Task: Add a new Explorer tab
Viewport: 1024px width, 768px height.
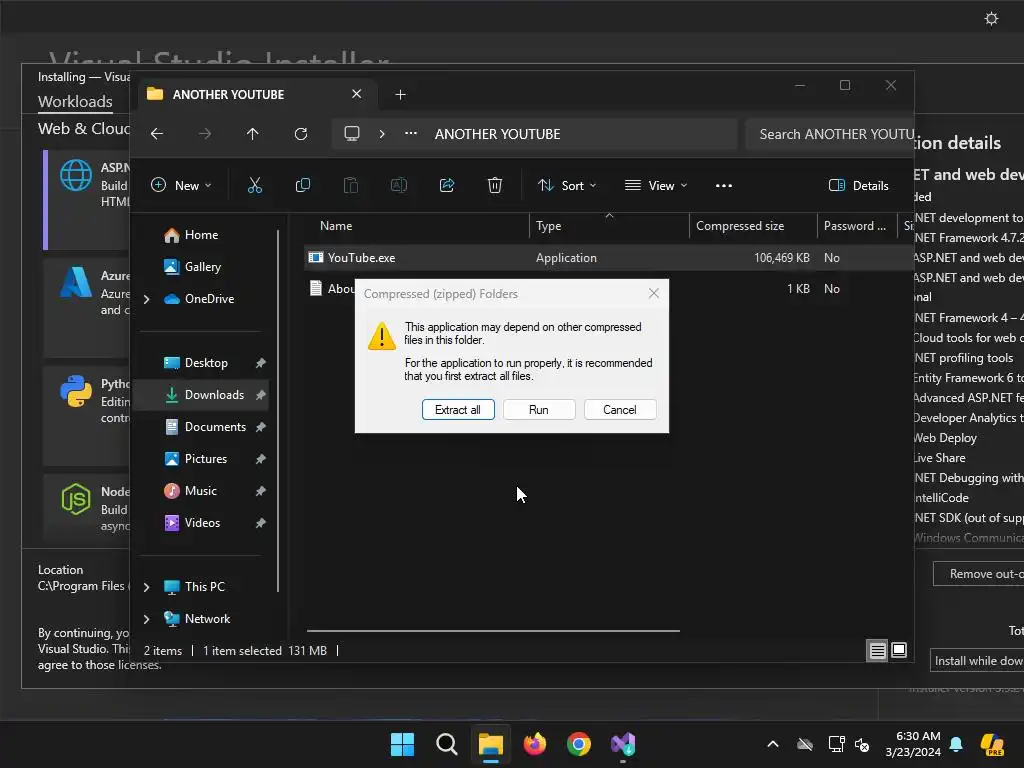Action: click(x=400, y=95)
